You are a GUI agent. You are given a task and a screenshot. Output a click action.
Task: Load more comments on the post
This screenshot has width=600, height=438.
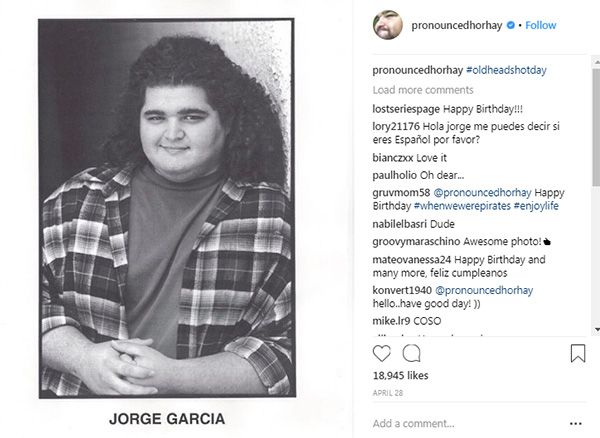click(x=423, y=90)
